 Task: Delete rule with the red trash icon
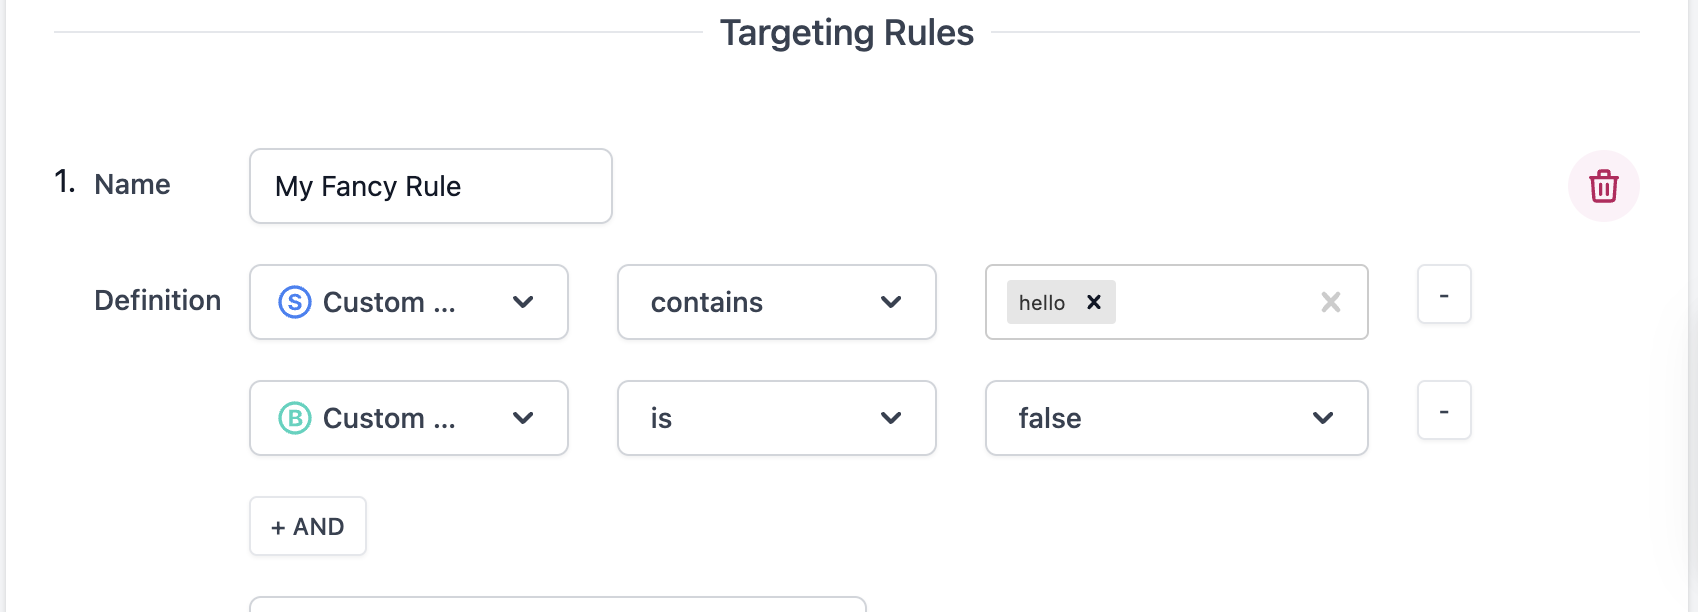point(1603,186)
